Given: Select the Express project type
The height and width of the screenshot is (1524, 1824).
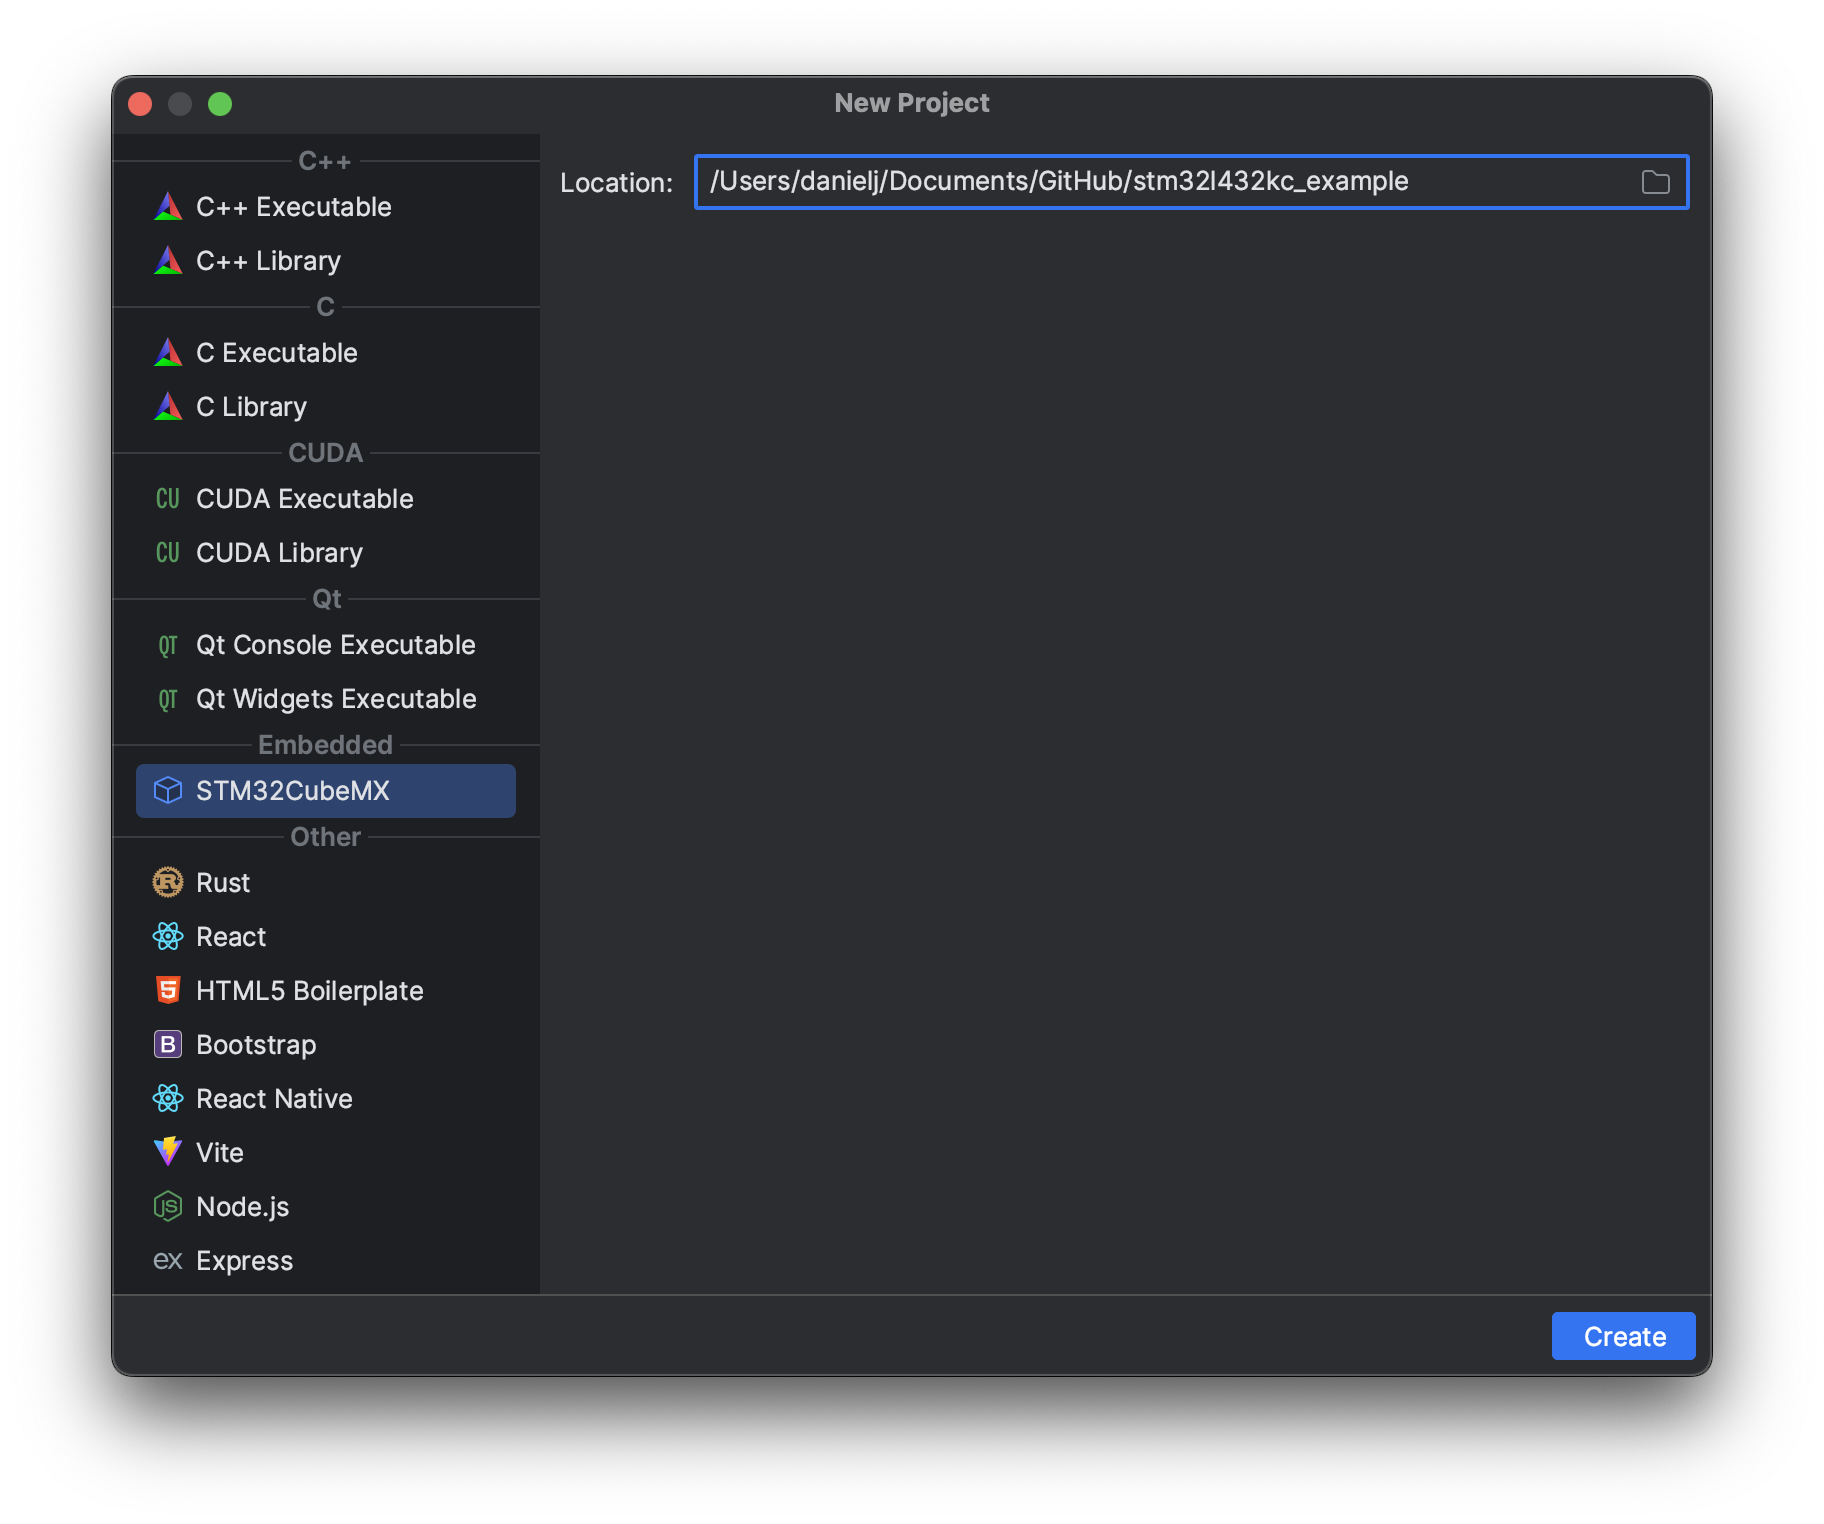Looking at the screenshot, I should tap(244, 1260).
